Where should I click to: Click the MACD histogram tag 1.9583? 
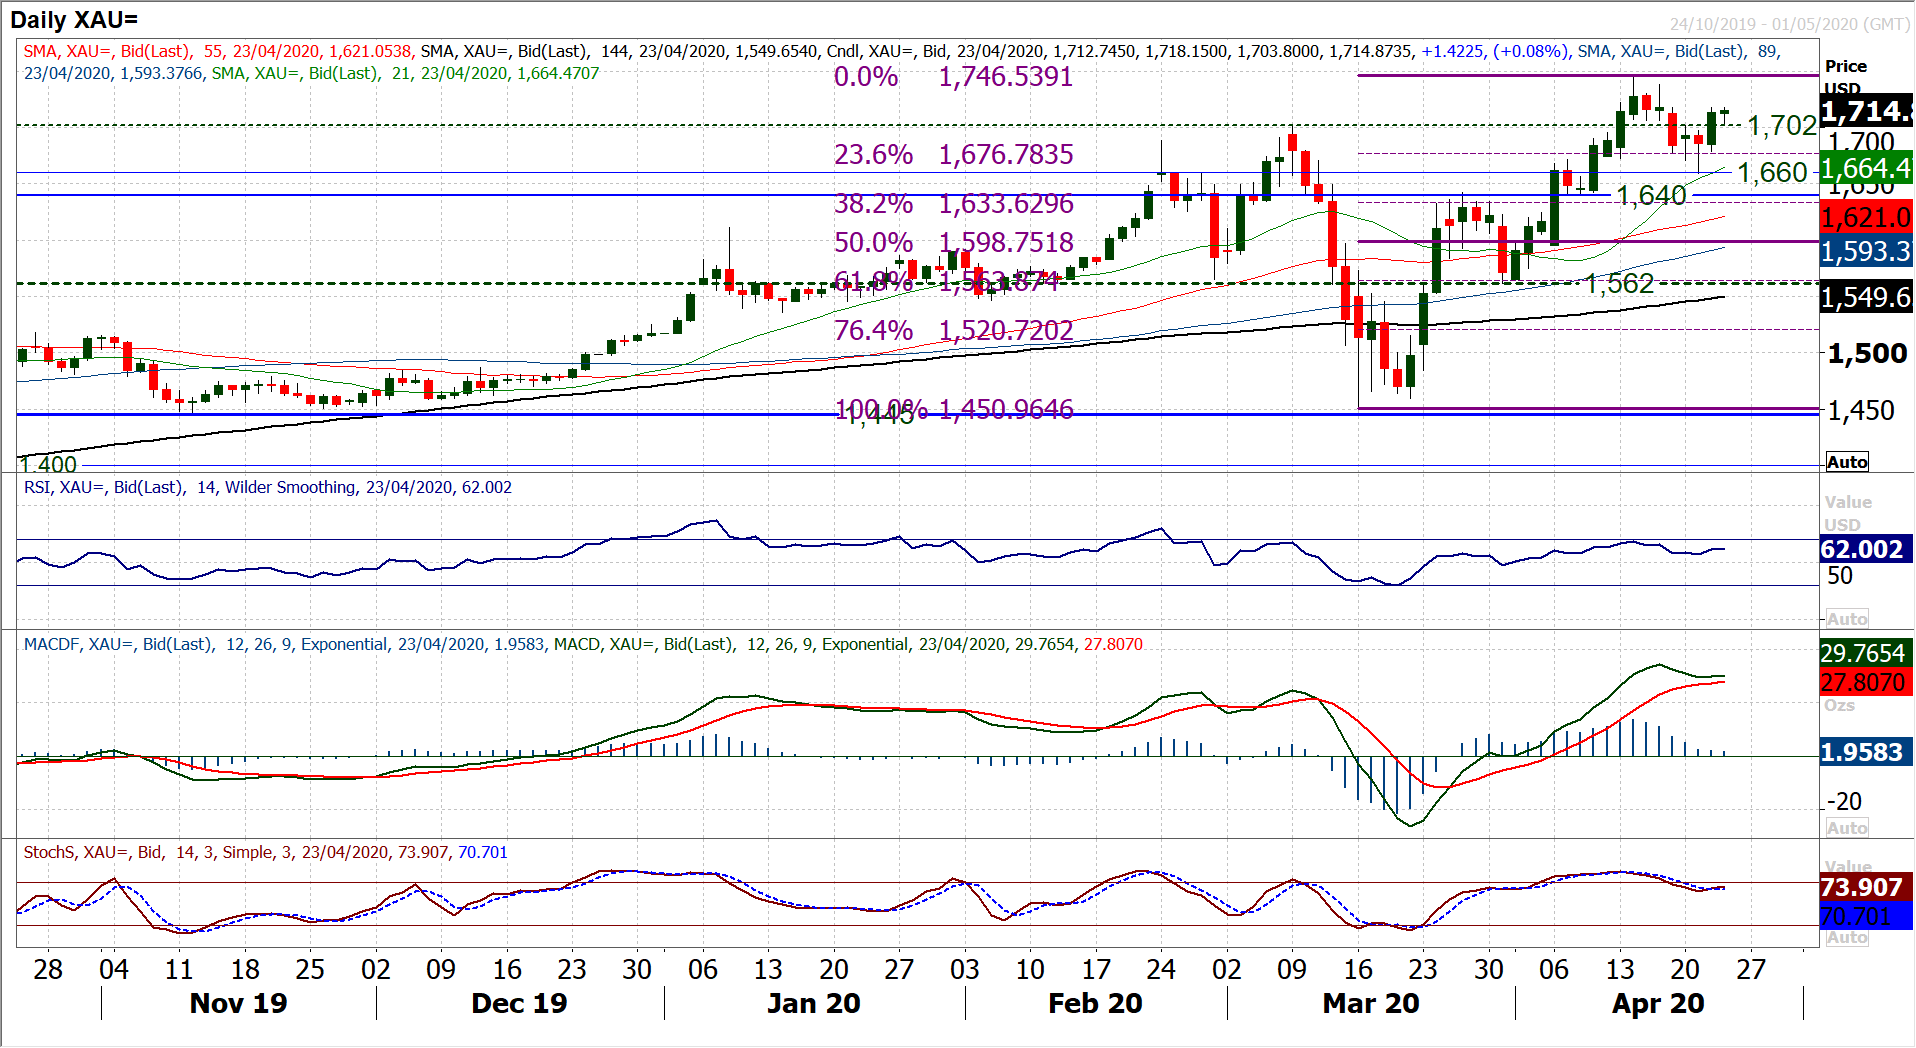tap(1866, 752)
